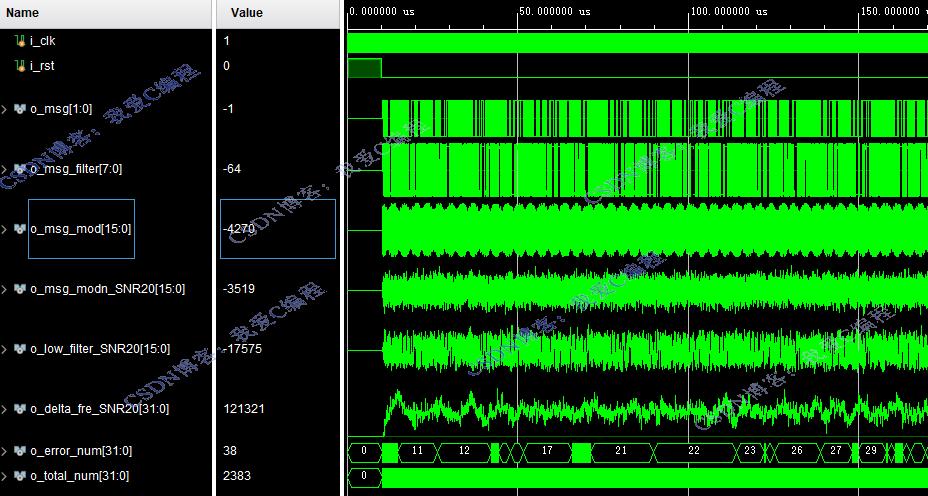
Task: Click the i_rst signal icon
Action: tap(20, 66)
